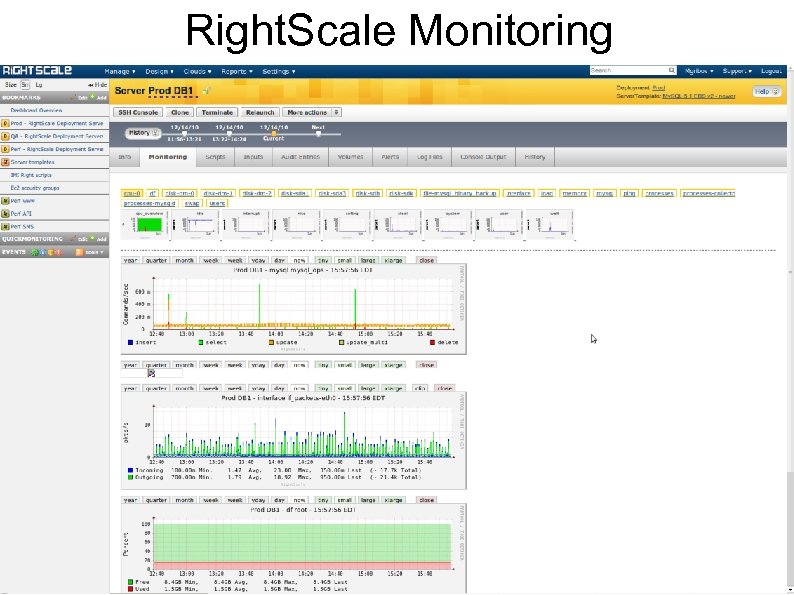The image size is (794, 595).
Task: Click the search magnifier icon
Action: tap(671, 70)
